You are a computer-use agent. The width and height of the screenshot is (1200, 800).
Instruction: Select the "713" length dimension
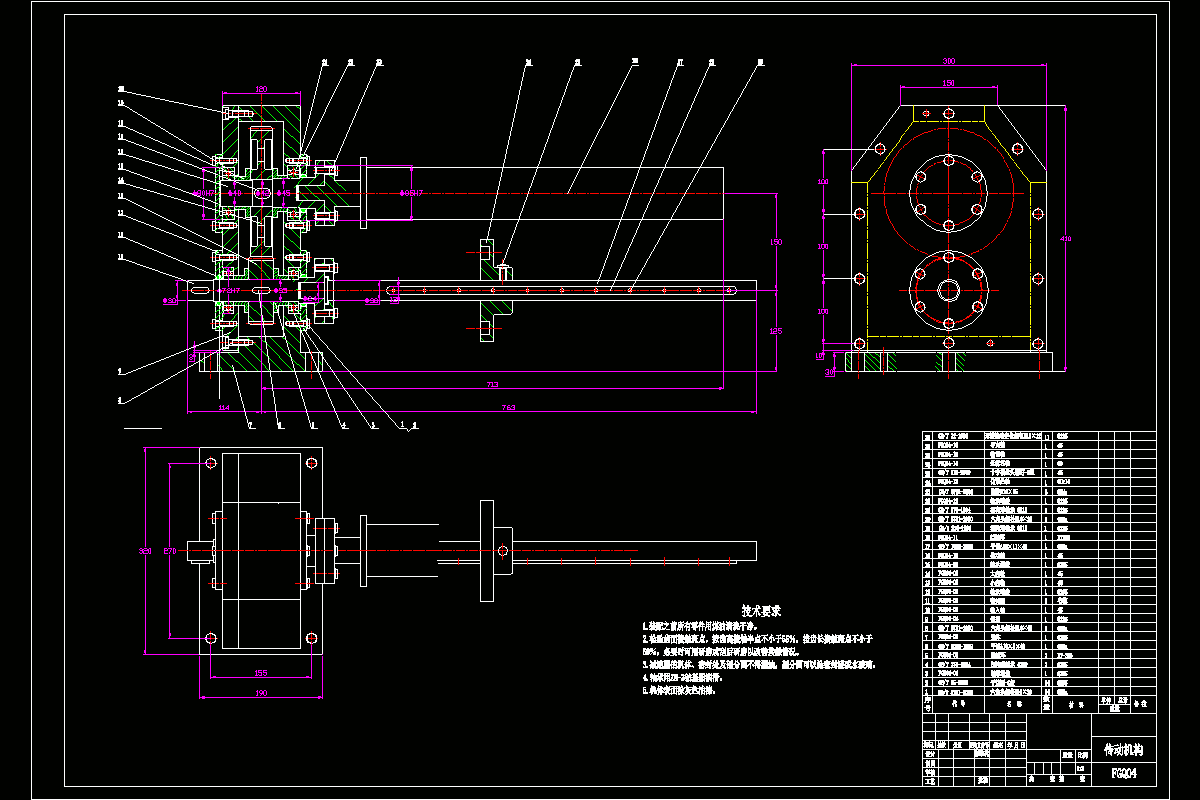coord(492,383)
